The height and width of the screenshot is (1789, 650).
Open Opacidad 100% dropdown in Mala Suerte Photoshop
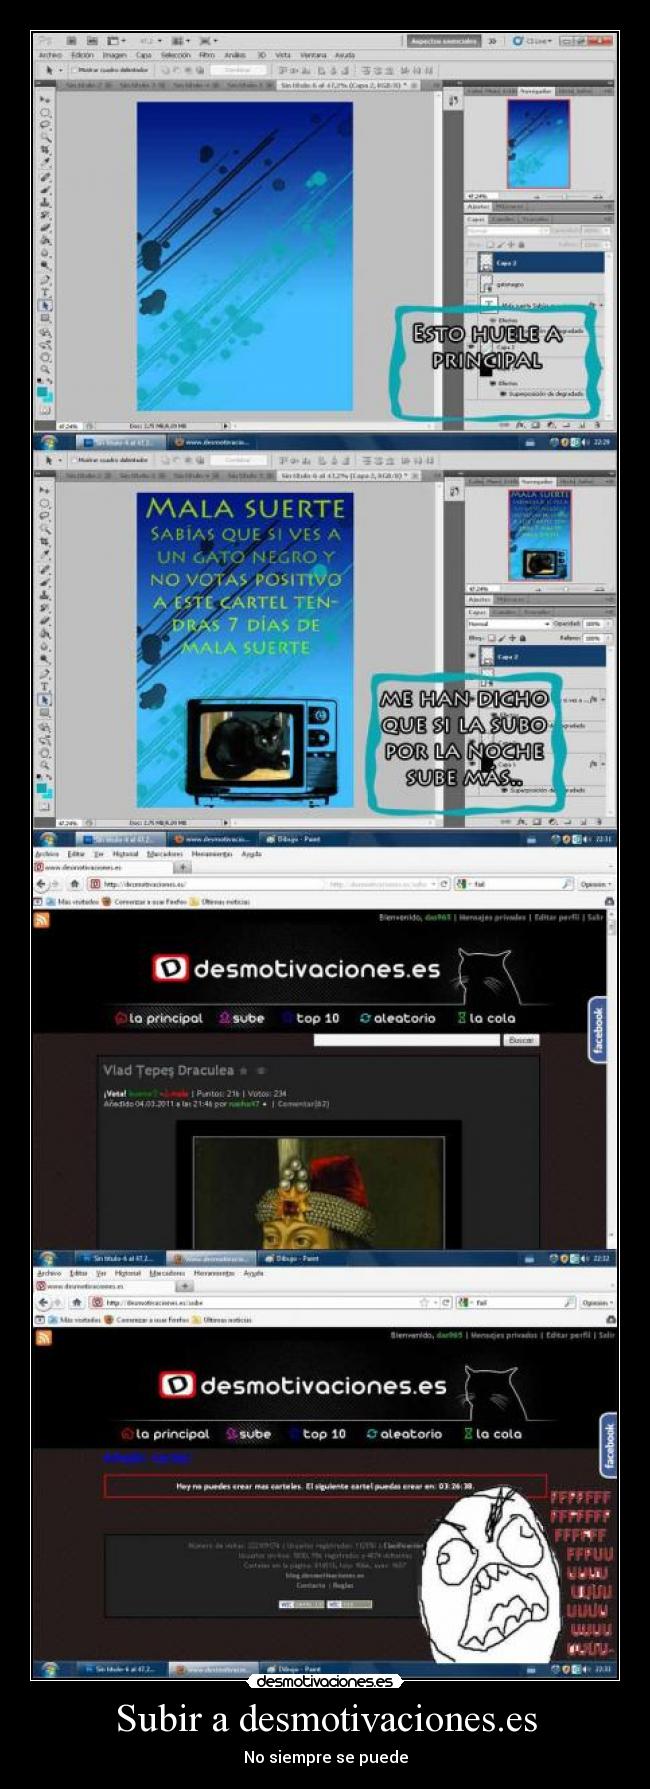[x=606, y=623]
